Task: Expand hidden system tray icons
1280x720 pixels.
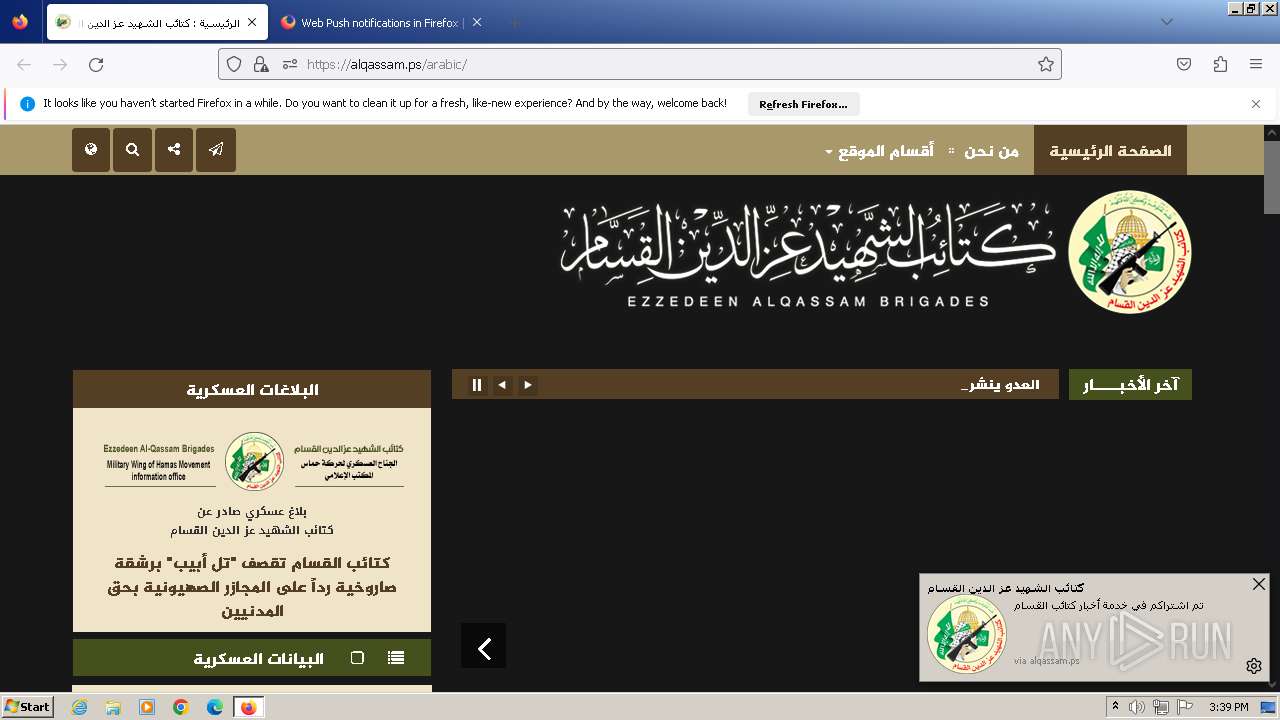Action: point(1116,707)
